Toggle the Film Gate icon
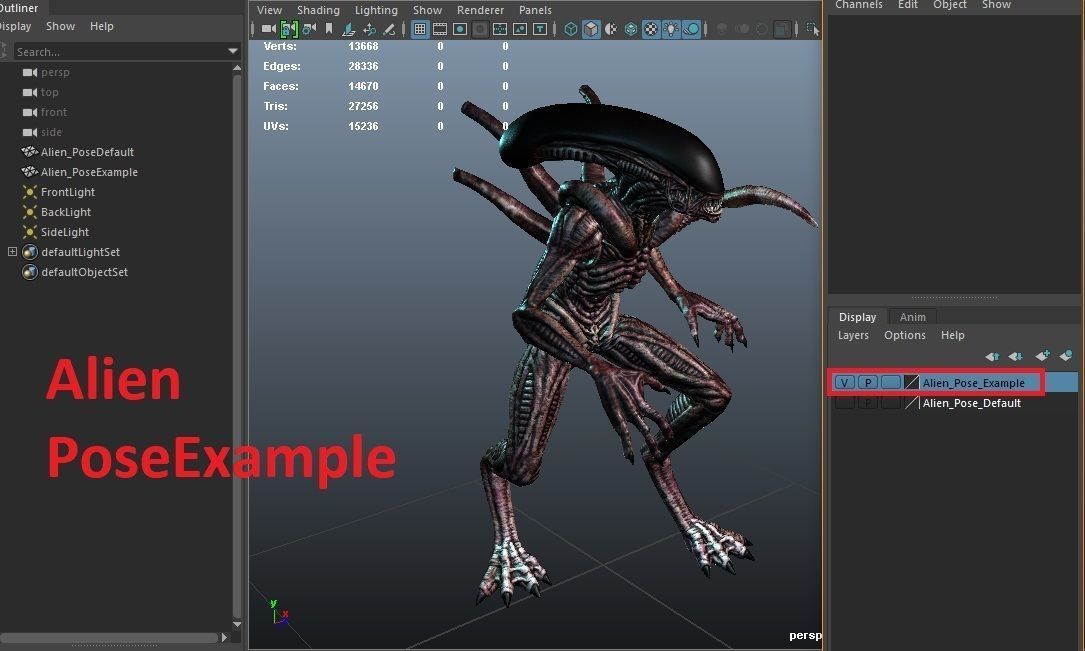 440,29
